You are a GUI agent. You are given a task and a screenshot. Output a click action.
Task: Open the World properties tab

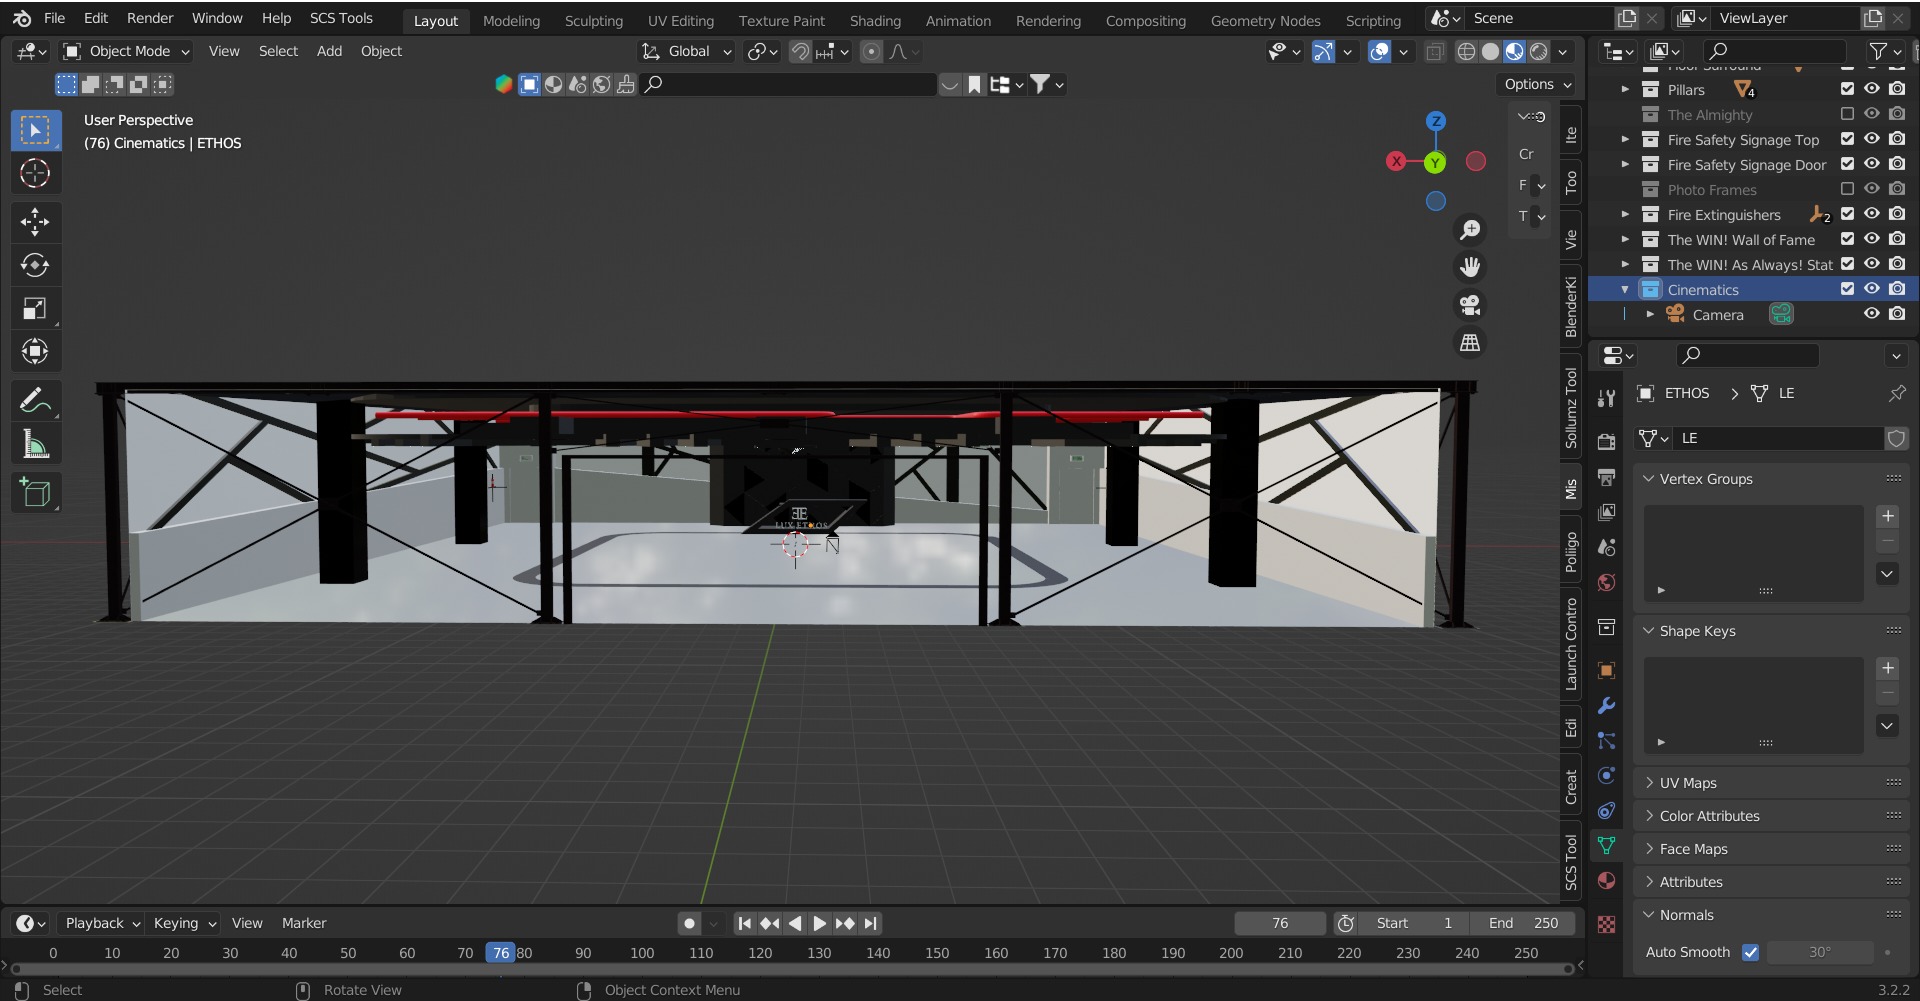(x=1606, y=582)
